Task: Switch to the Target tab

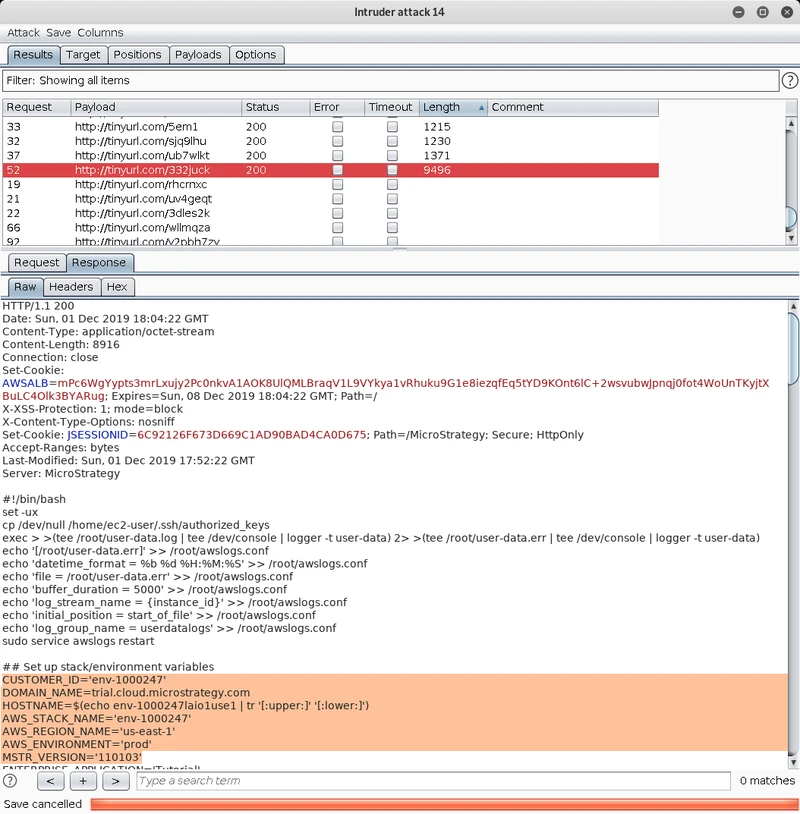Action: tap(83, 55)
